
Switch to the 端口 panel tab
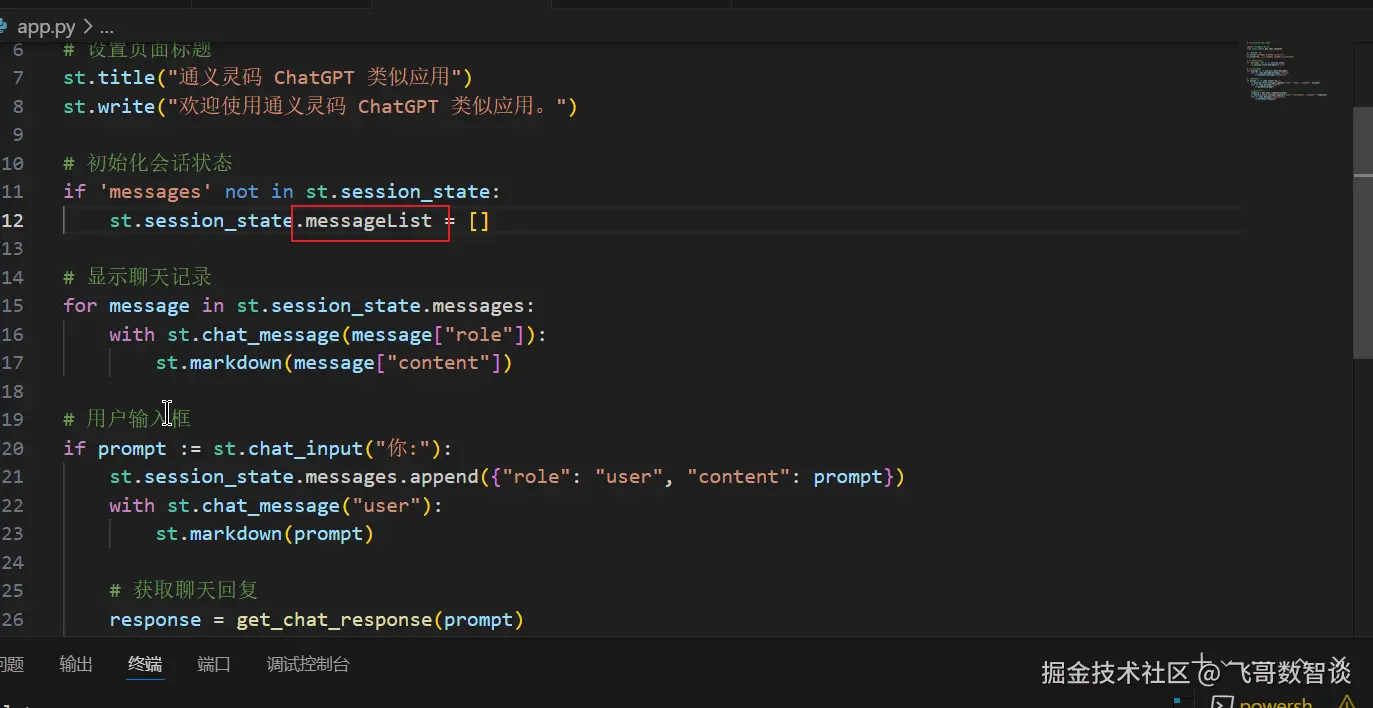[x=214, y=664]
